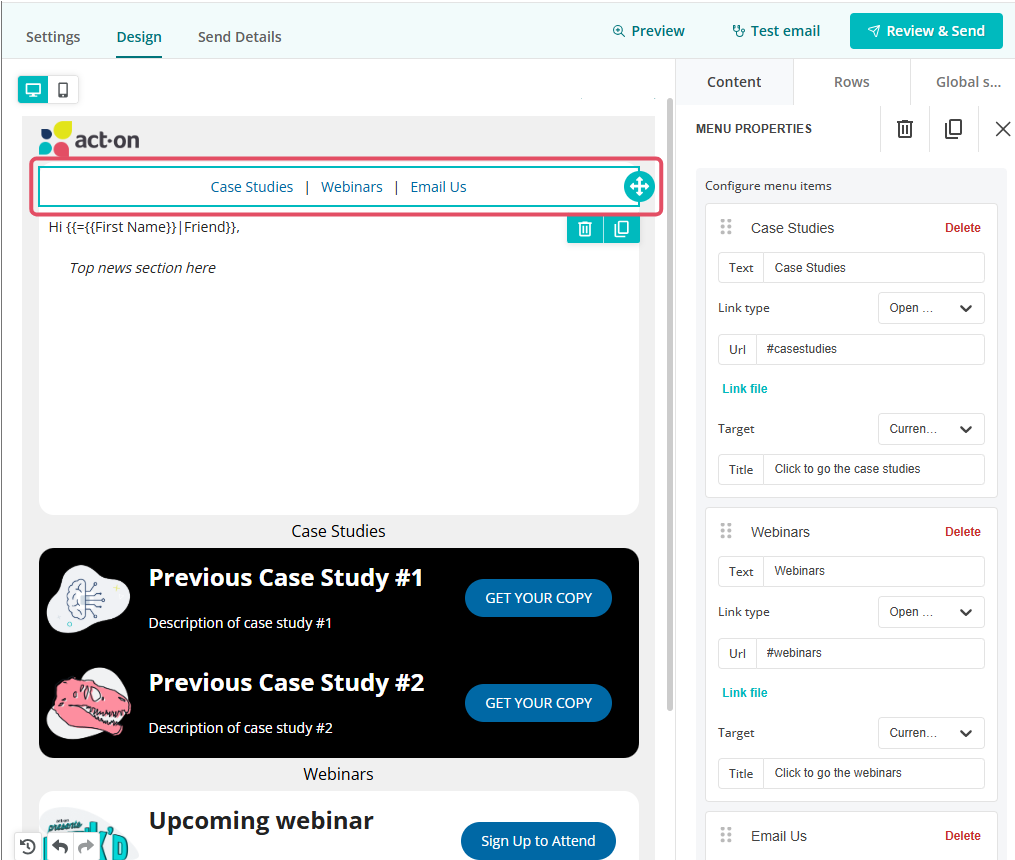Viewport: 1015px width, 860px height.
Task: Select 'Description of case study #1' text
Action: click(240, 623)
